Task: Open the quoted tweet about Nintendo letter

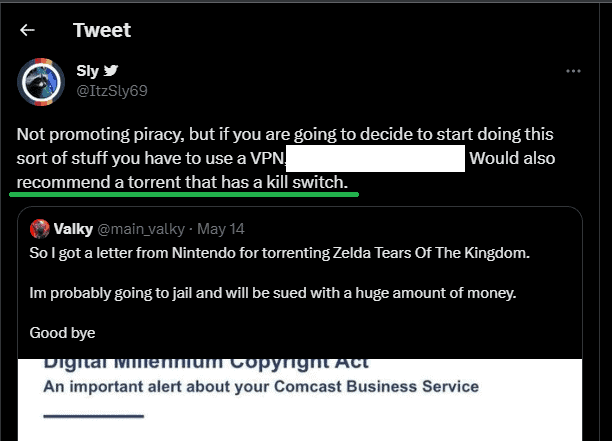Action: tap(300, 253)
